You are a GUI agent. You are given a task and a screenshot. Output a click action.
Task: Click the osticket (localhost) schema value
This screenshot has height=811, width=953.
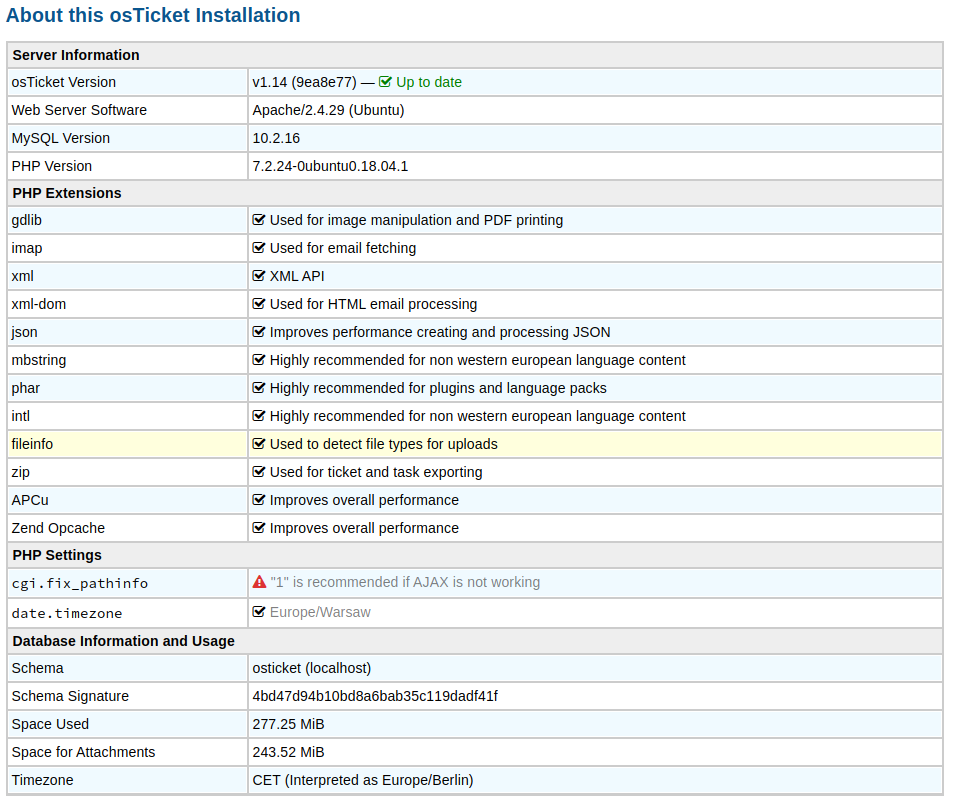[x=312, y=668]
